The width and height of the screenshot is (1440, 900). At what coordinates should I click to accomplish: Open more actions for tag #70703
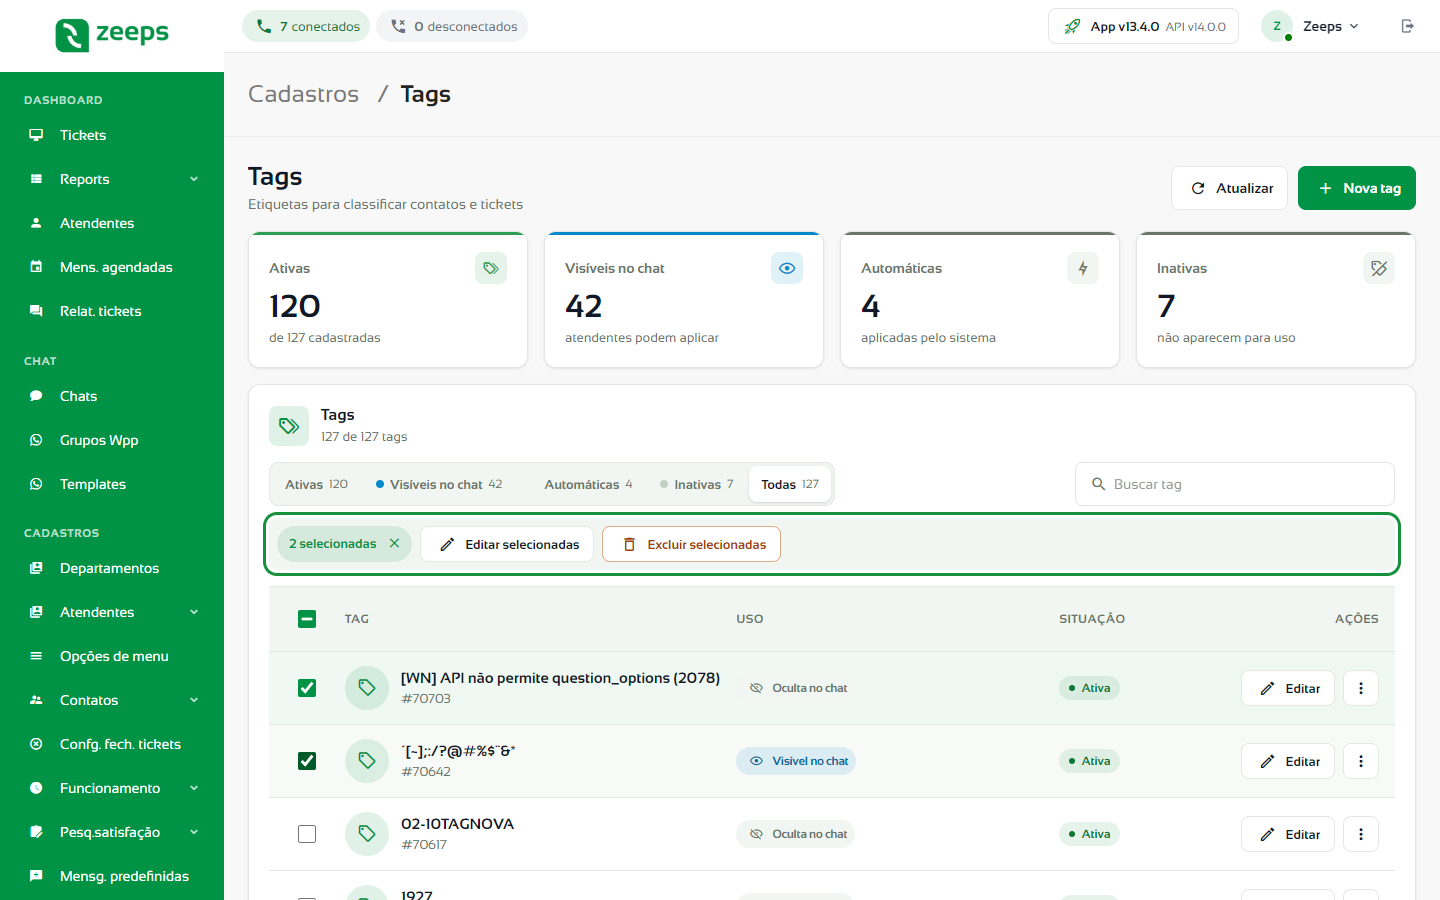(x=1361, y=688)
